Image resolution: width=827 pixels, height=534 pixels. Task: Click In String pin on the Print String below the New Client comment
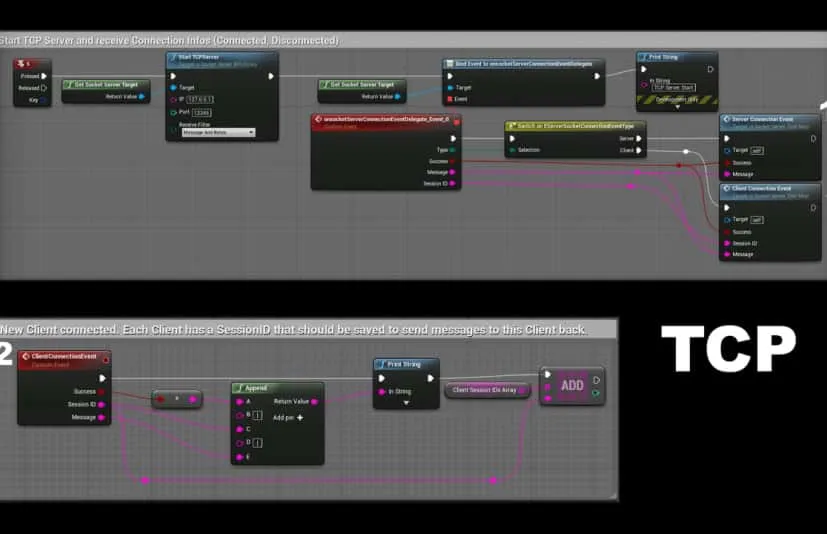pos(382,392)
